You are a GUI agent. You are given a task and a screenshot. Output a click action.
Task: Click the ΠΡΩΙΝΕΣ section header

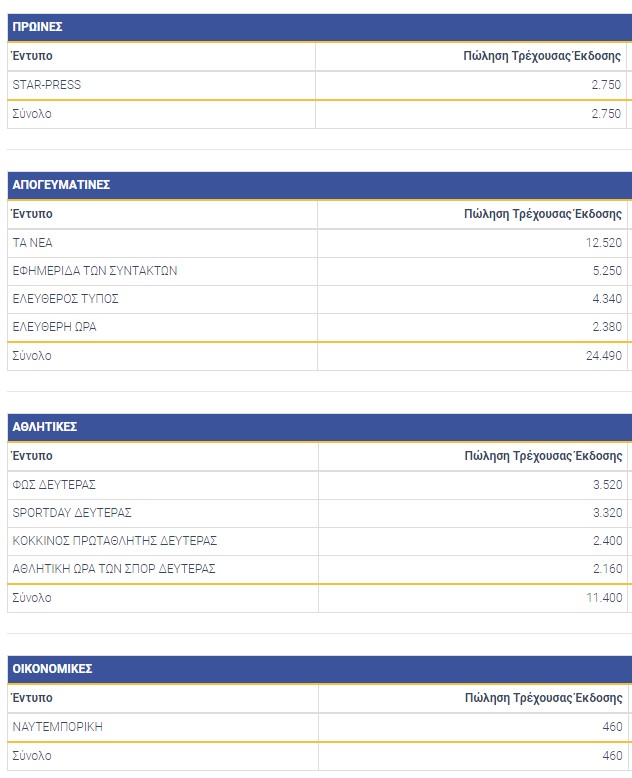[x=38, y=27]
